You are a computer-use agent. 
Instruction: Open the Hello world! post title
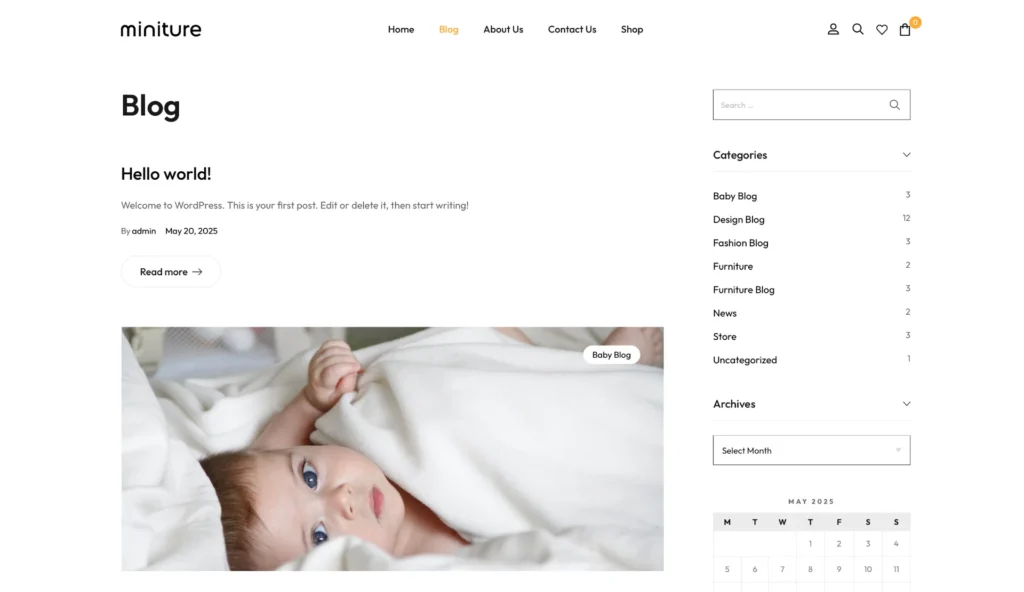166,174
